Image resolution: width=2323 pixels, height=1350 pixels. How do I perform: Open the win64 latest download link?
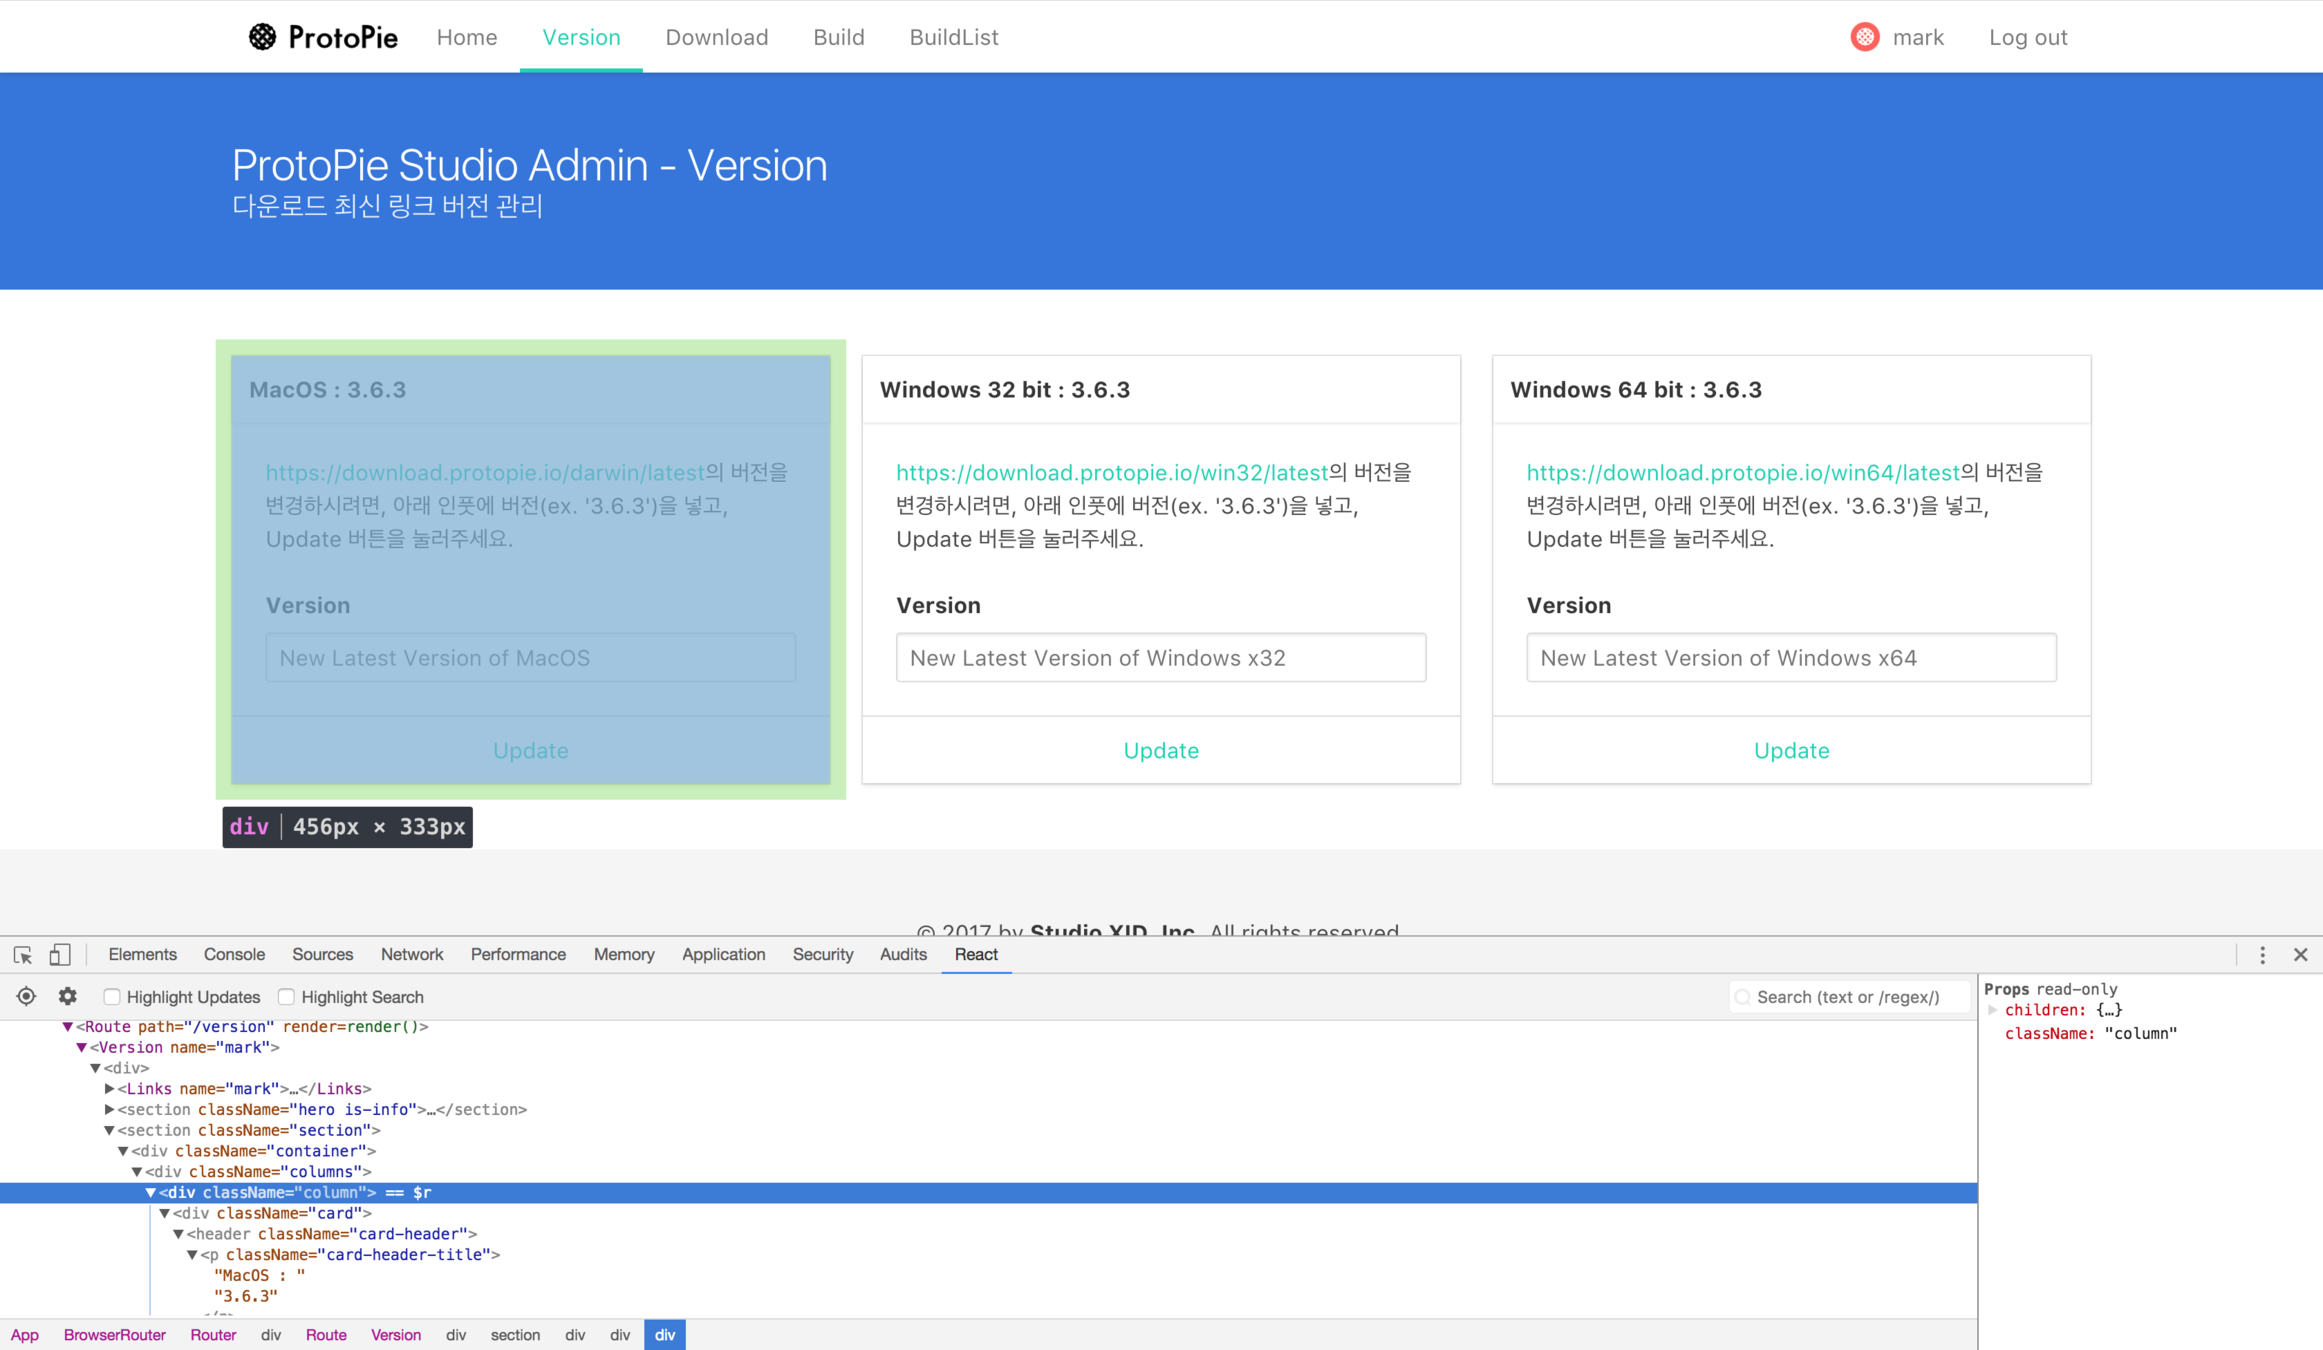[1742, 473]
